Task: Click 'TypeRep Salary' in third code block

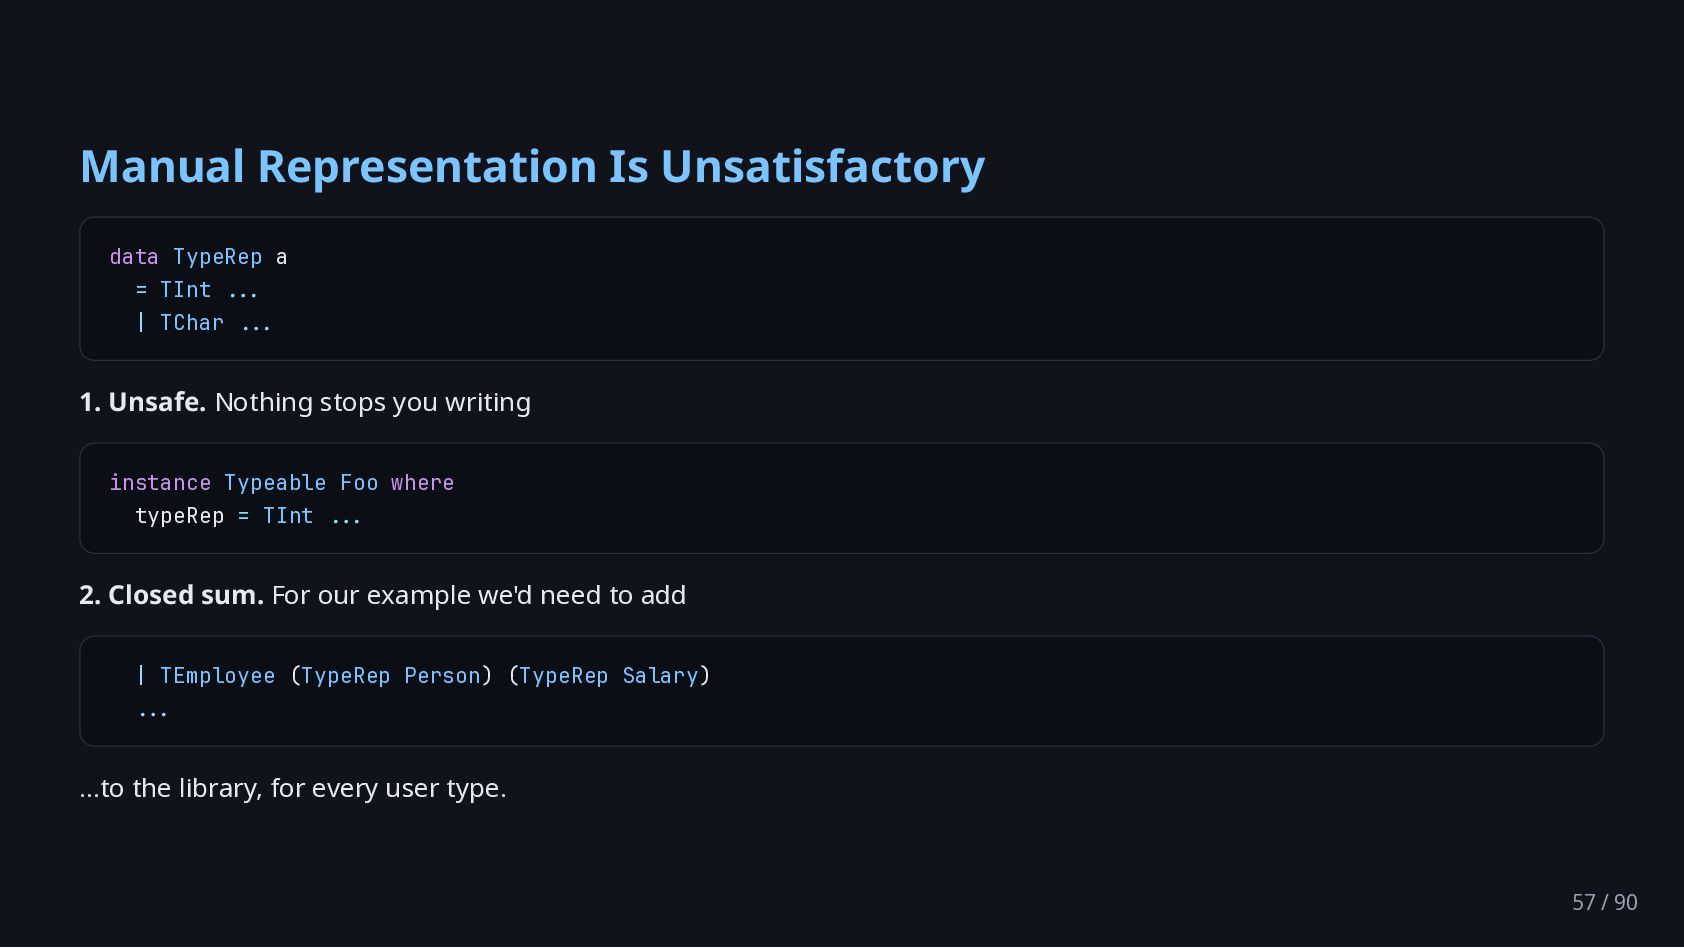Action: pyautogui.click(x=608, y=676)
